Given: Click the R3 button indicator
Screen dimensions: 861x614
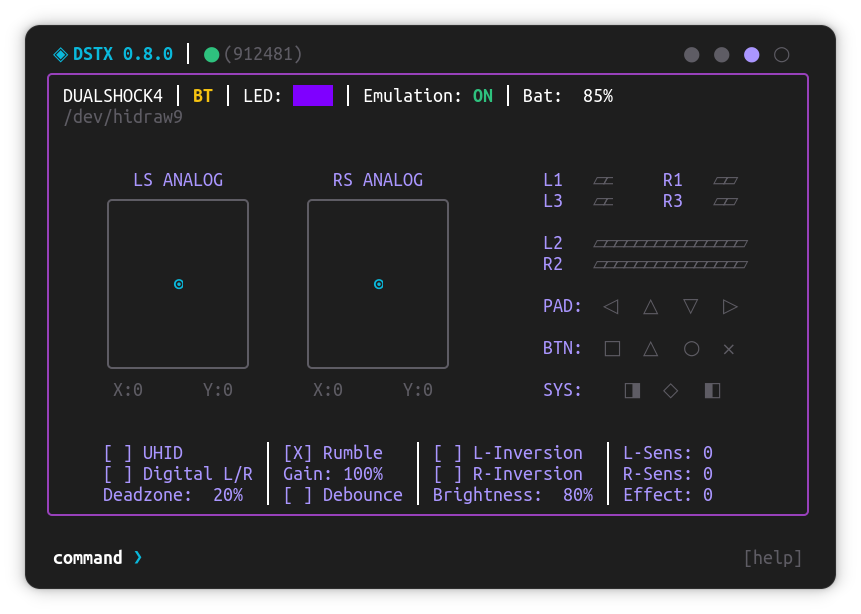Looking at the screenshot, I should (x=725, y=202).
